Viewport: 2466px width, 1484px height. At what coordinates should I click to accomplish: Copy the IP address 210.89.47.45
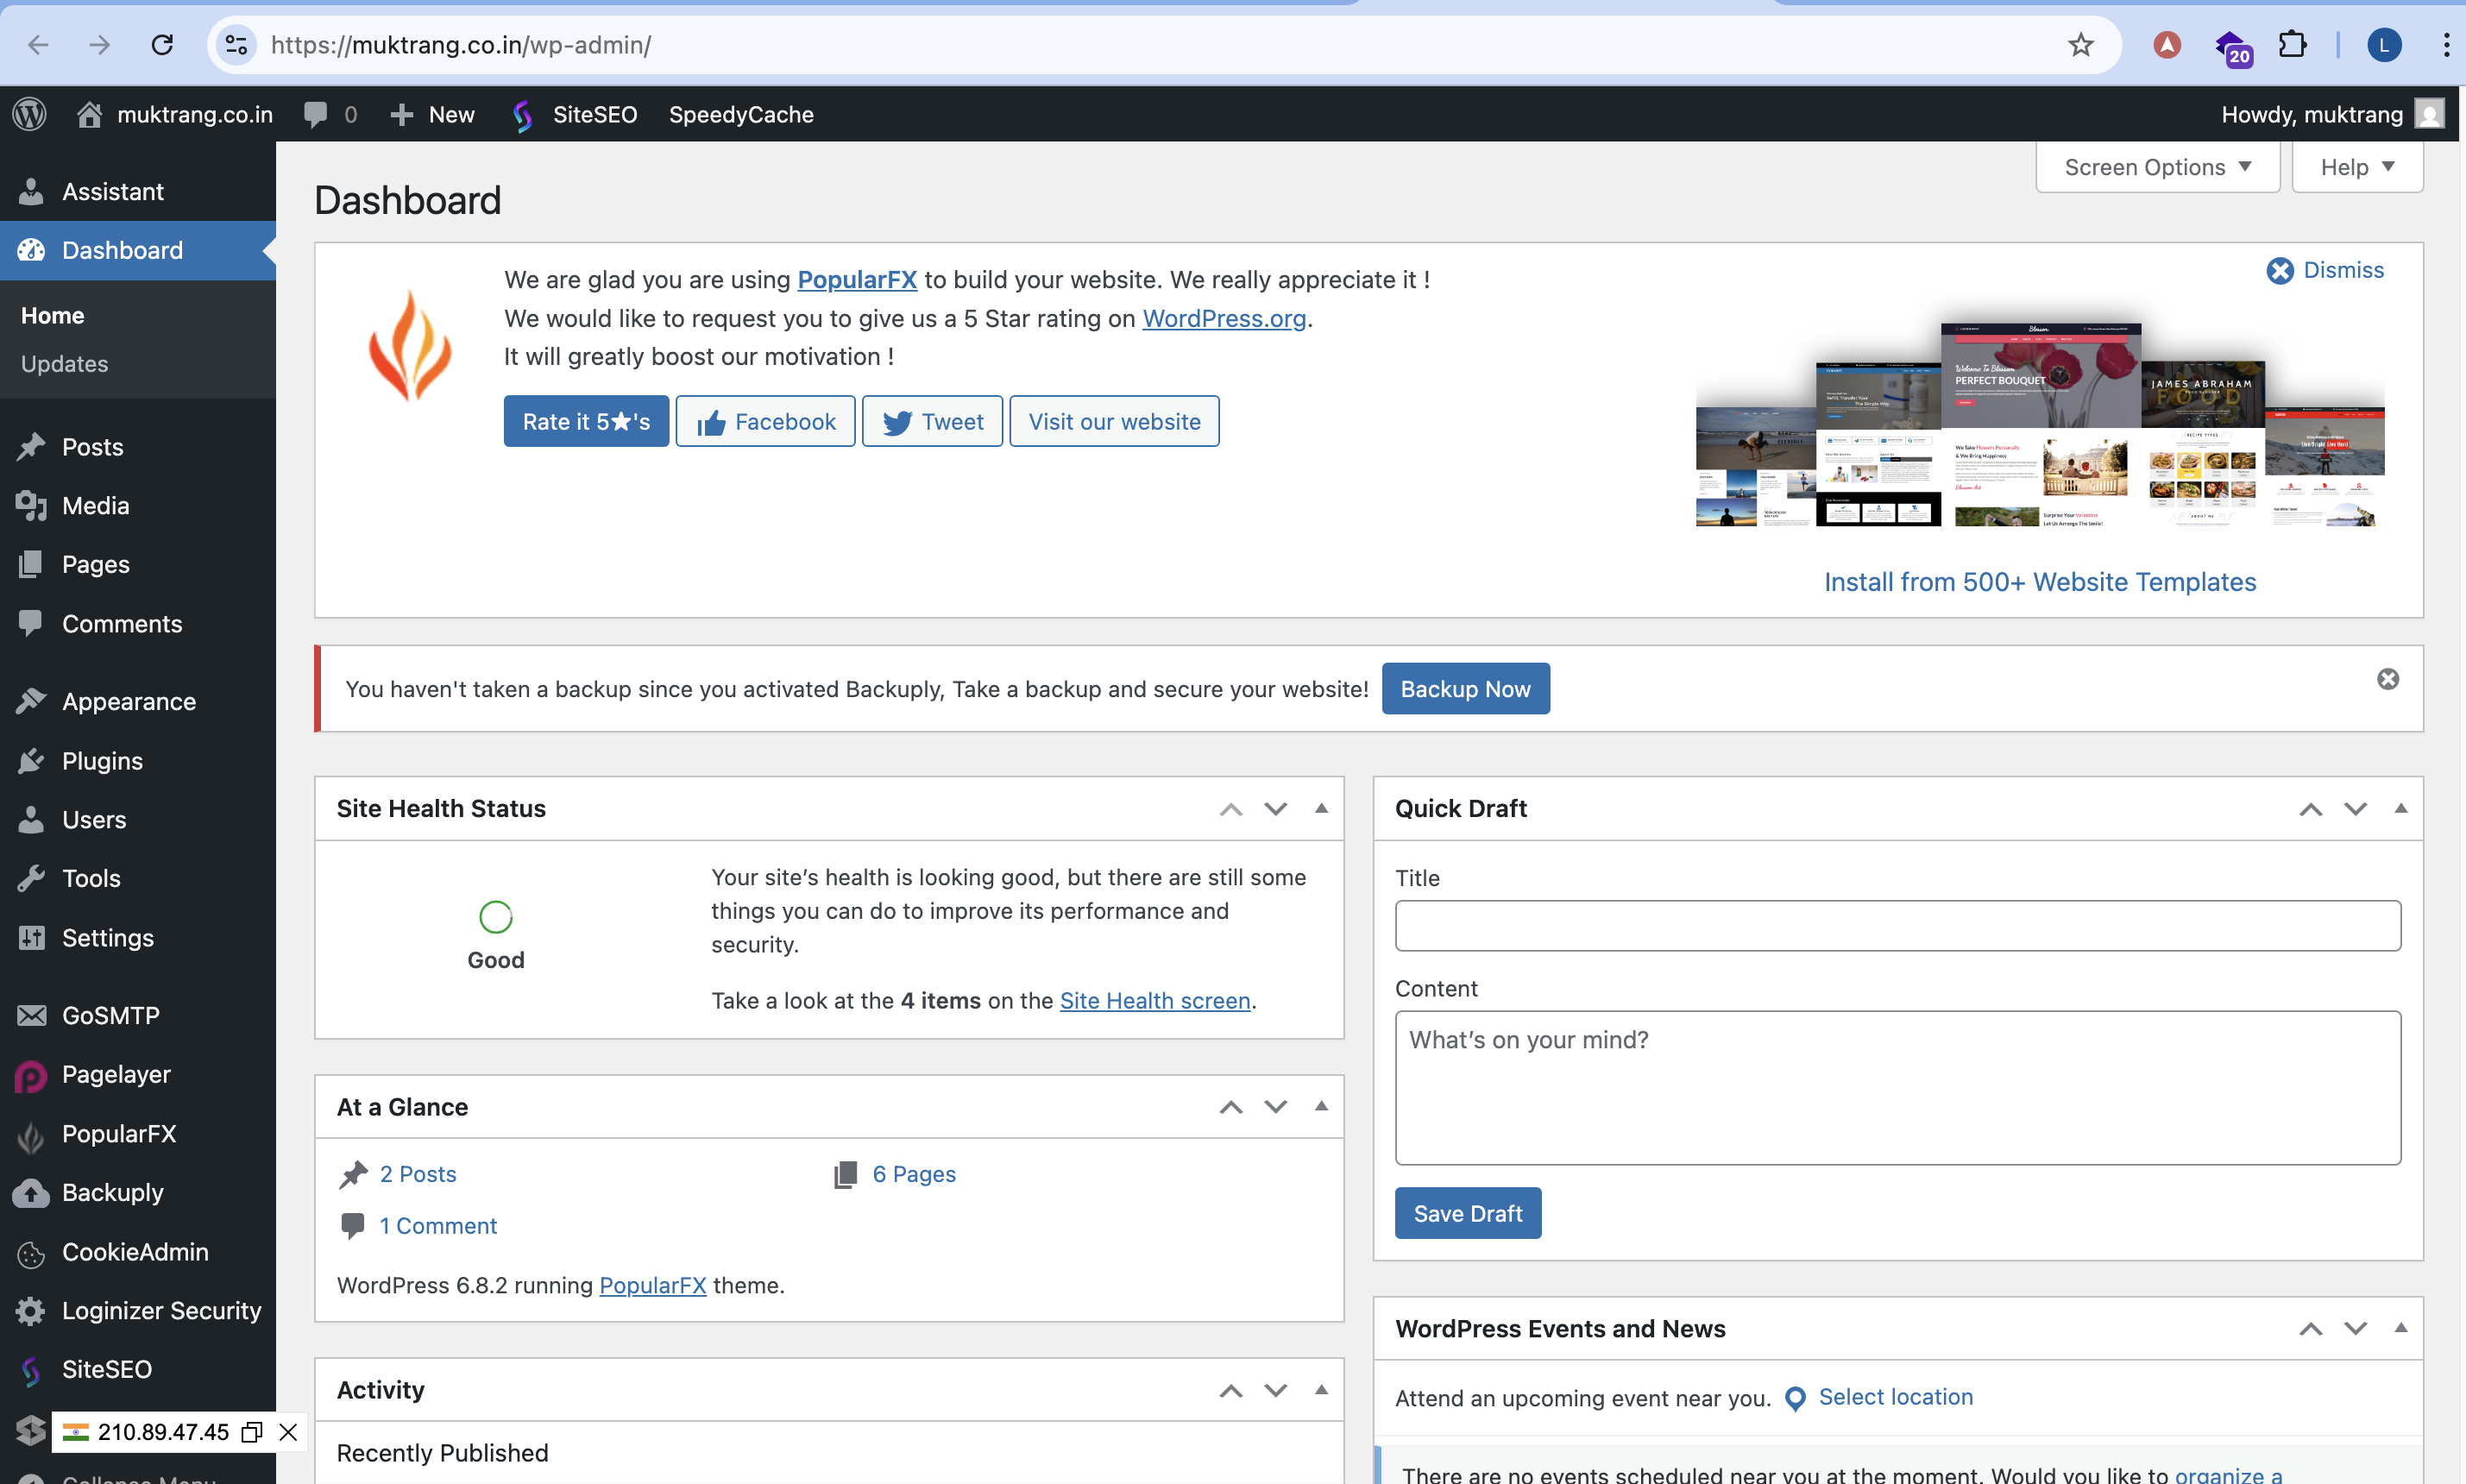click(252, 1432)
